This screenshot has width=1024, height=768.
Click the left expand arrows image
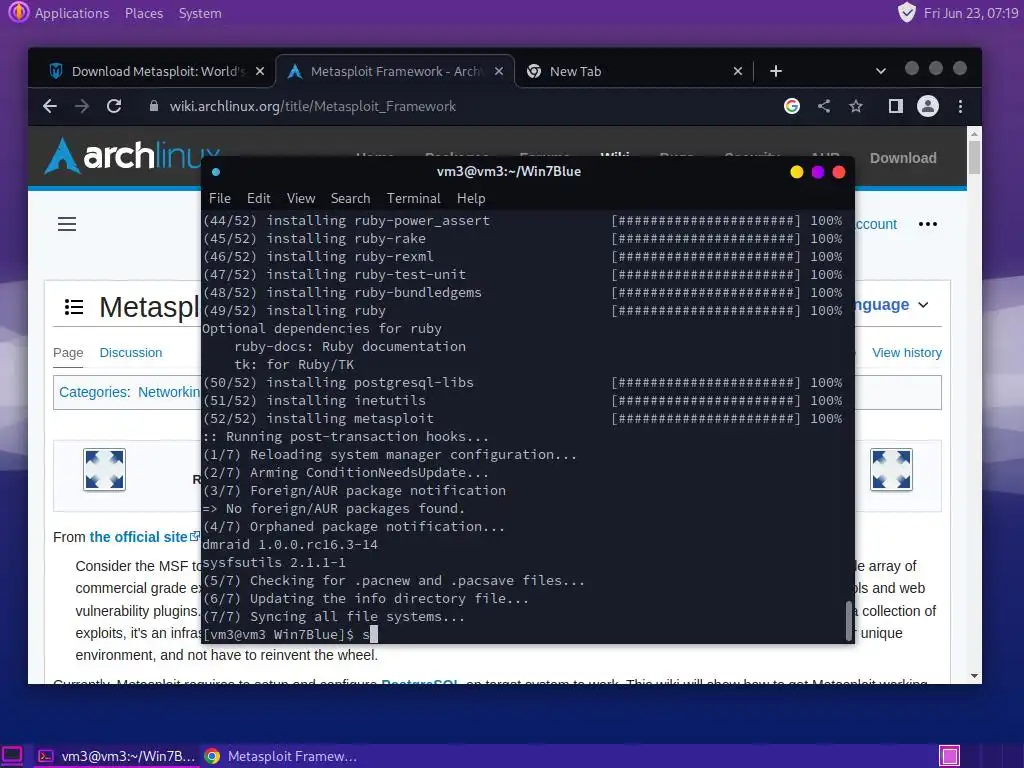(x=104, y=470)
